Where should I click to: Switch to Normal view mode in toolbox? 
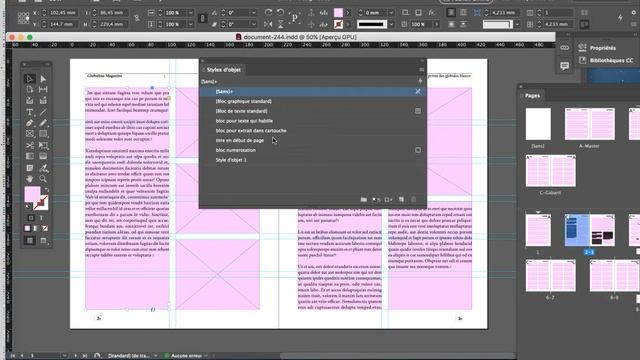click(x=30, y=240)
